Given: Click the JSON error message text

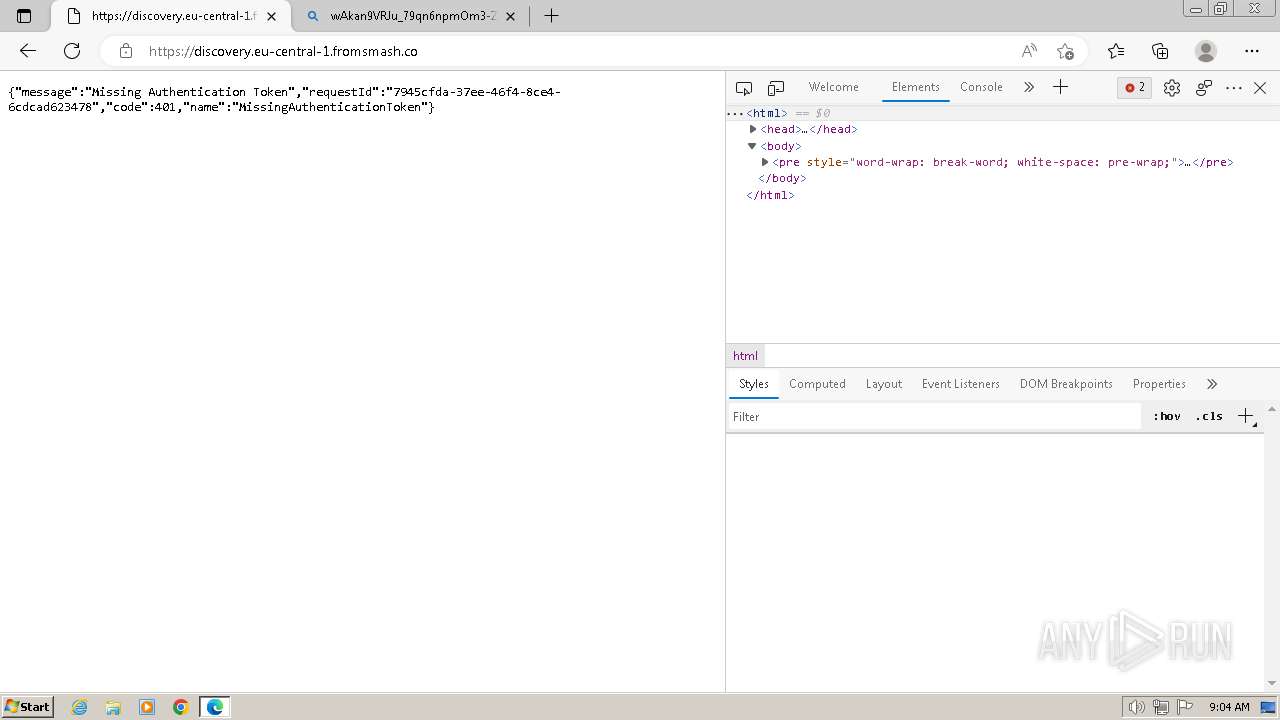Looking at the screenshot, I should [284, 99].
